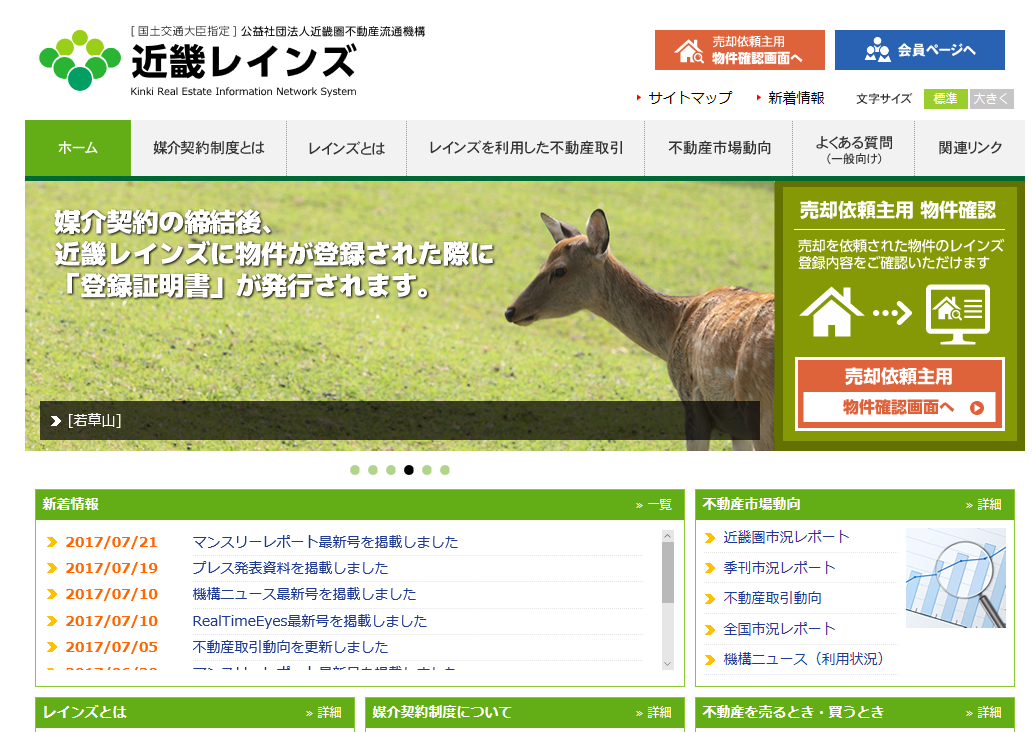The image size is (1032, 732).
Task: Switch to the ホーム tab
Action: pyautogui.click(x=77, y=147)
